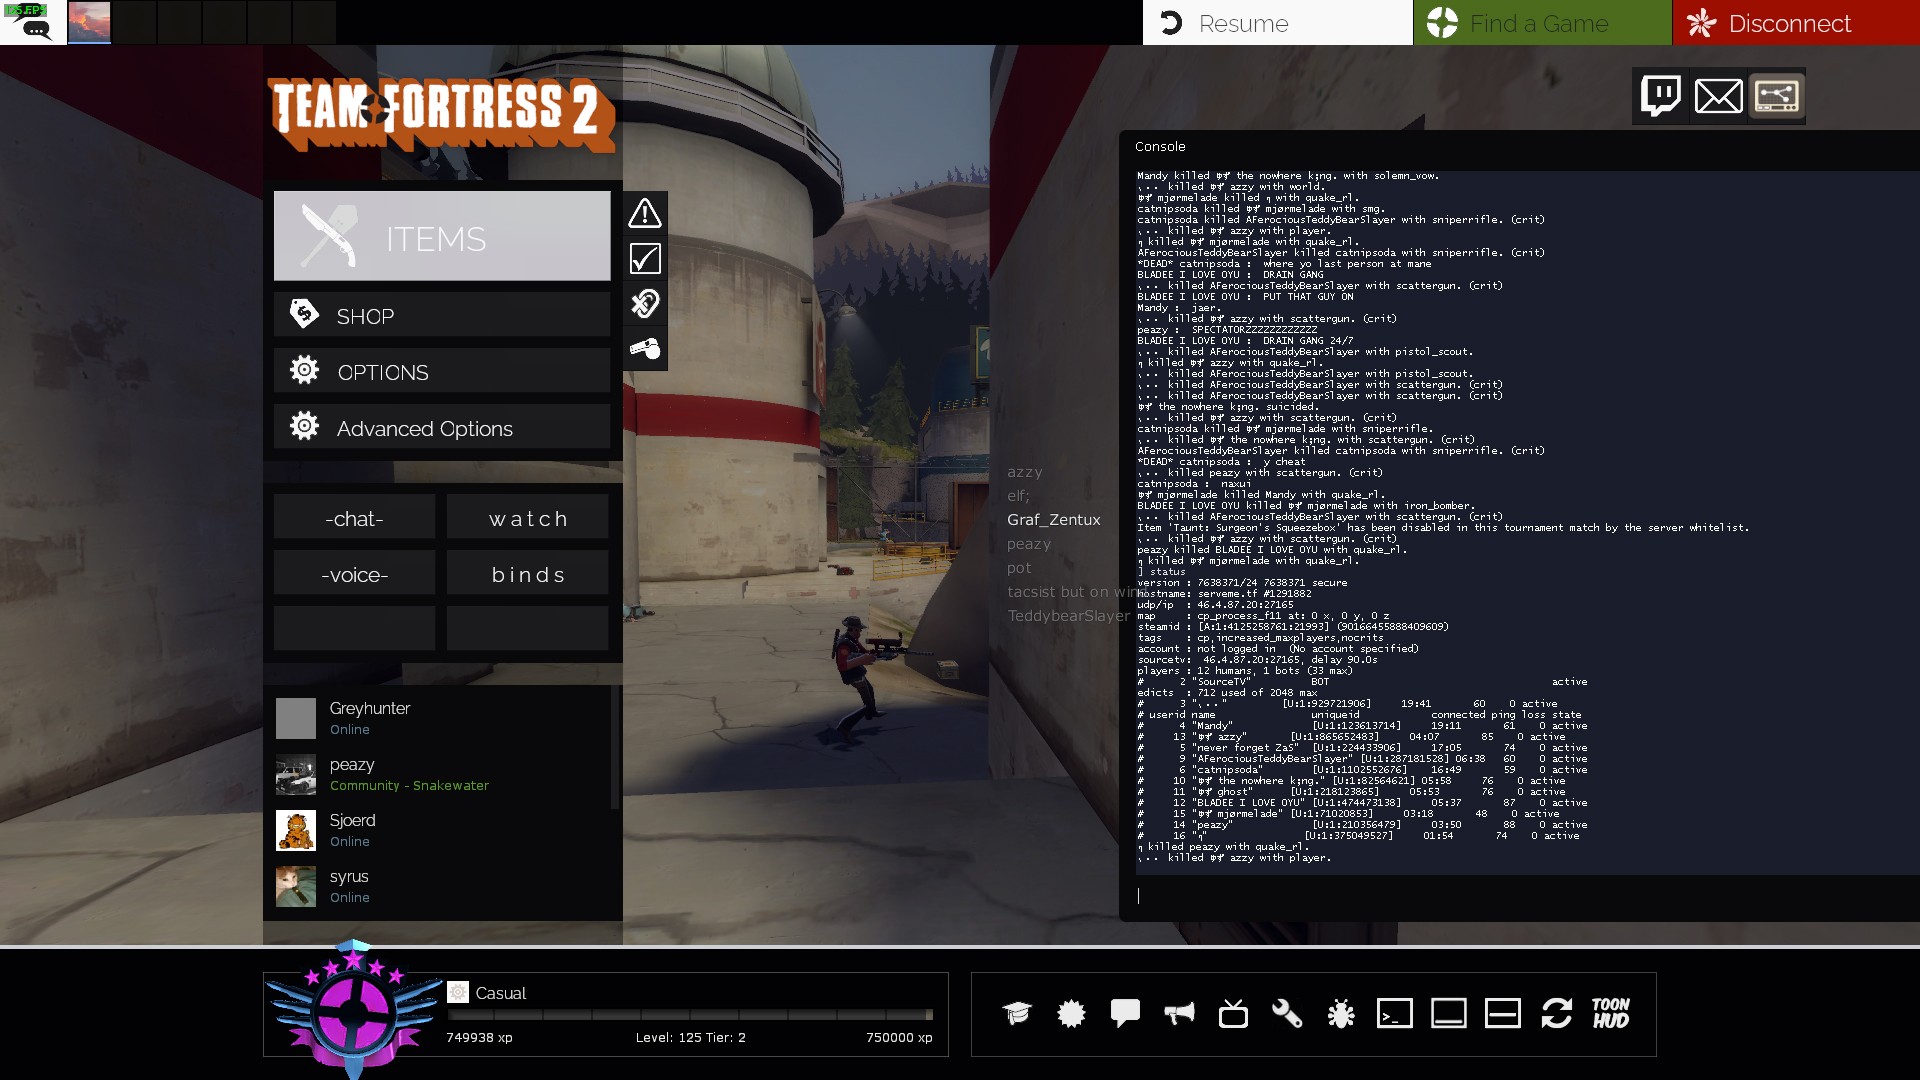Click player name Graf_Zentux

click(1053, 520)
